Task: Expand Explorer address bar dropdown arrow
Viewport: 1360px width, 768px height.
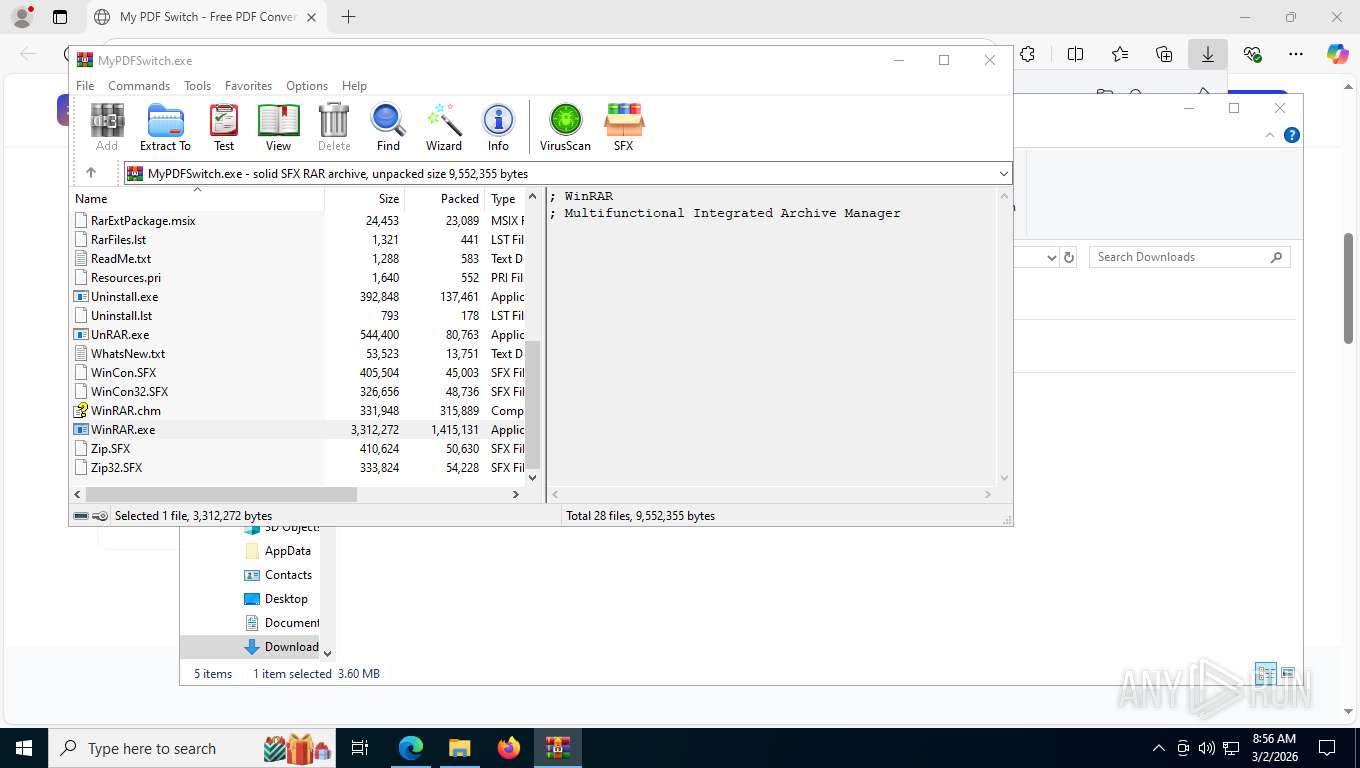Action: [1051, 257]
